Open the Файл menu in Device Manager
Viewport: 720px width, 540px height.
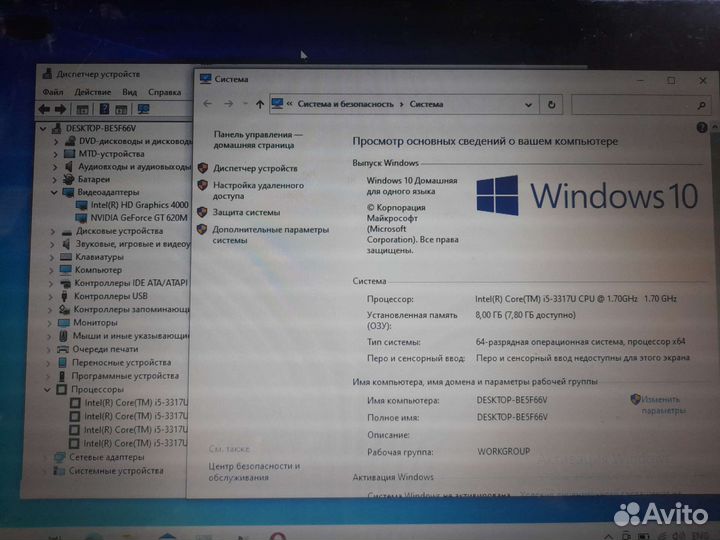pyautogui.click(x=53, y=92)
